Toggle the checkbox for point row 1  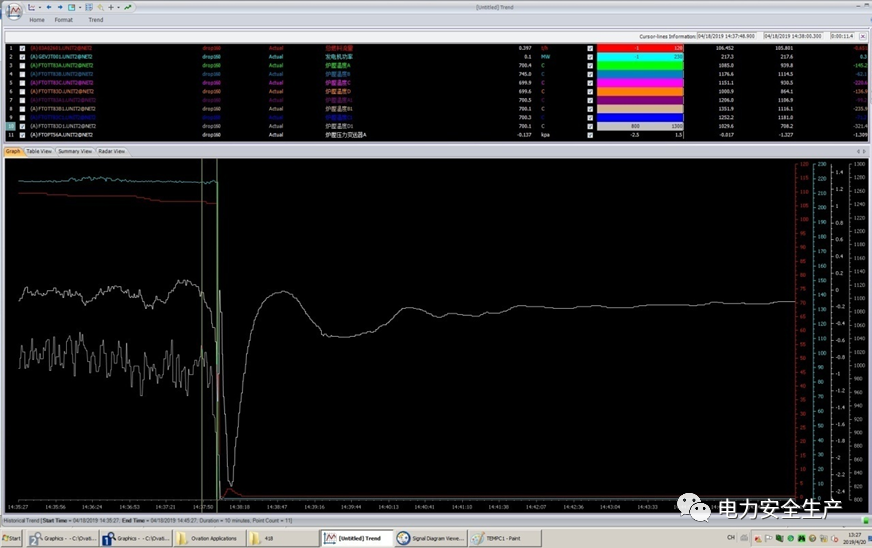(22, 48)
